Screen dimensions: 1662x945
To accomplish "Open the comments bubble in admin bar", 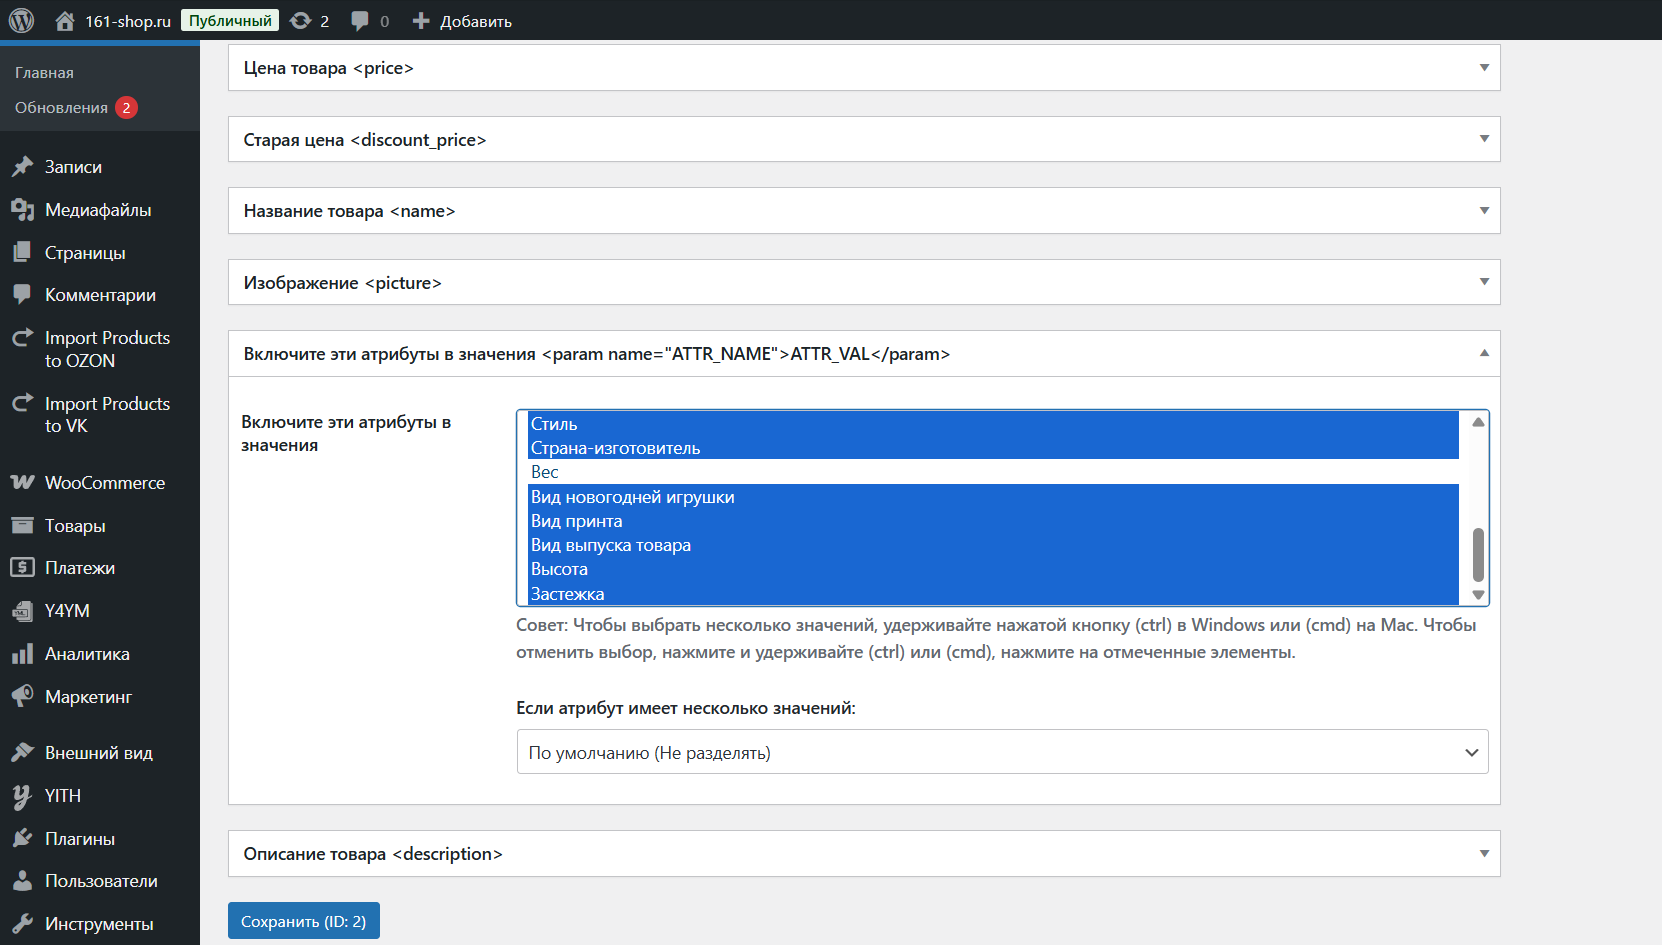I will (x=360, y=21).
